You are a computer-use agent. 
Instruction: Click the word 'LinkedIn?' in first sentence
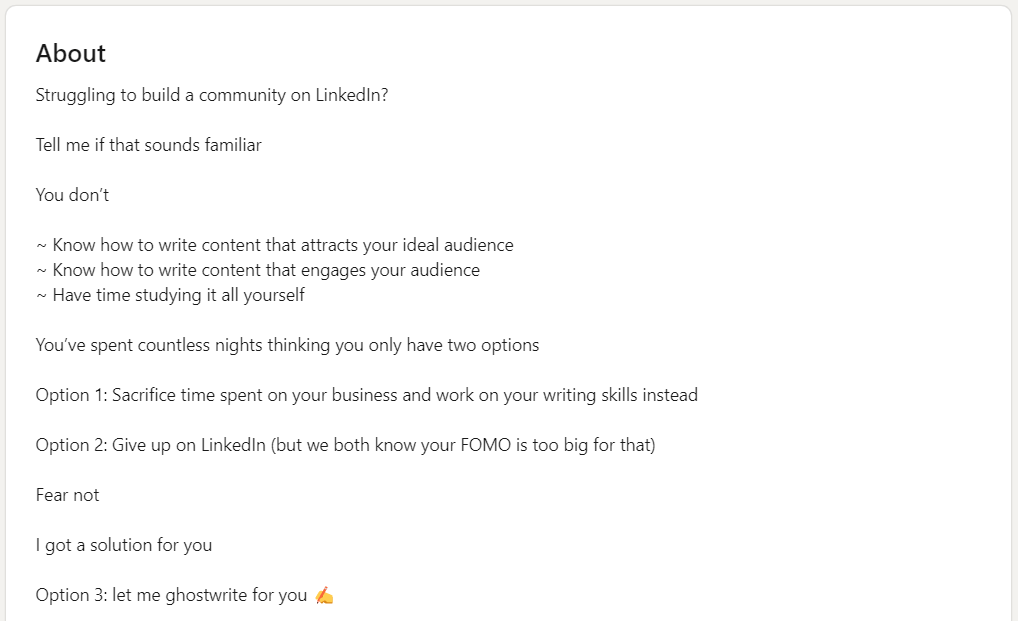352,95
